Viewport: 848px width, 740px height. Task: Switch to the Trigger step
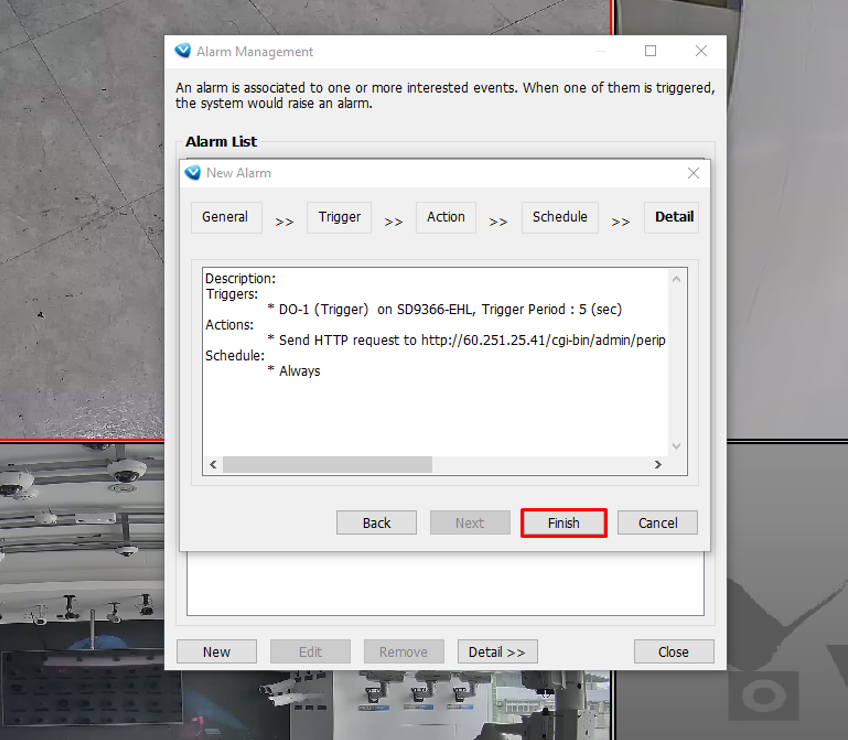[339, 217]
